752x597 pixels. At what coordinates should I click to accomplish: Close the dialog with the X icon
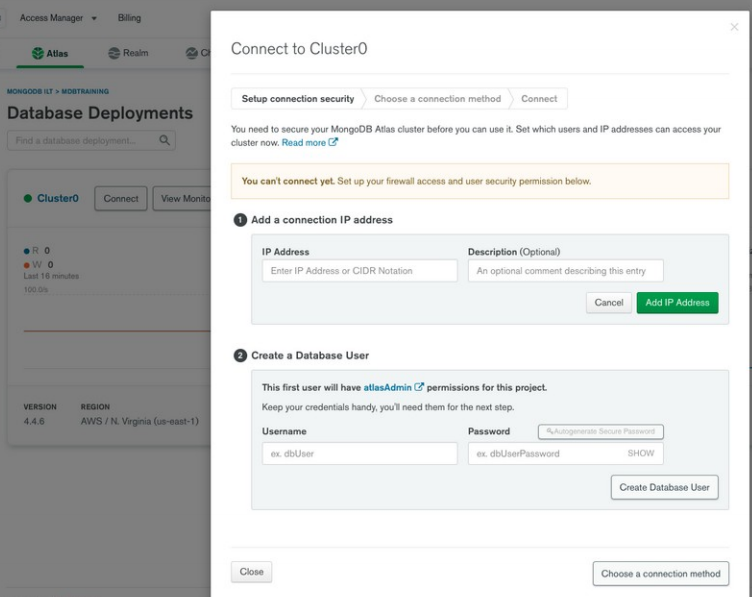point(735,27)
